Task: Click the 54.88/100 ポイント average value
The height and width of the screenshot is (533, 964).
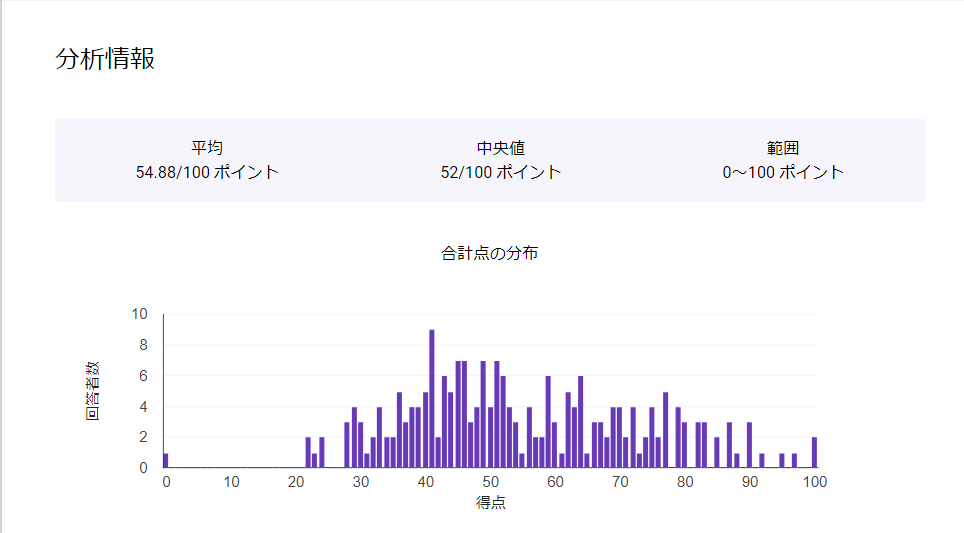Action: [207, 172]
